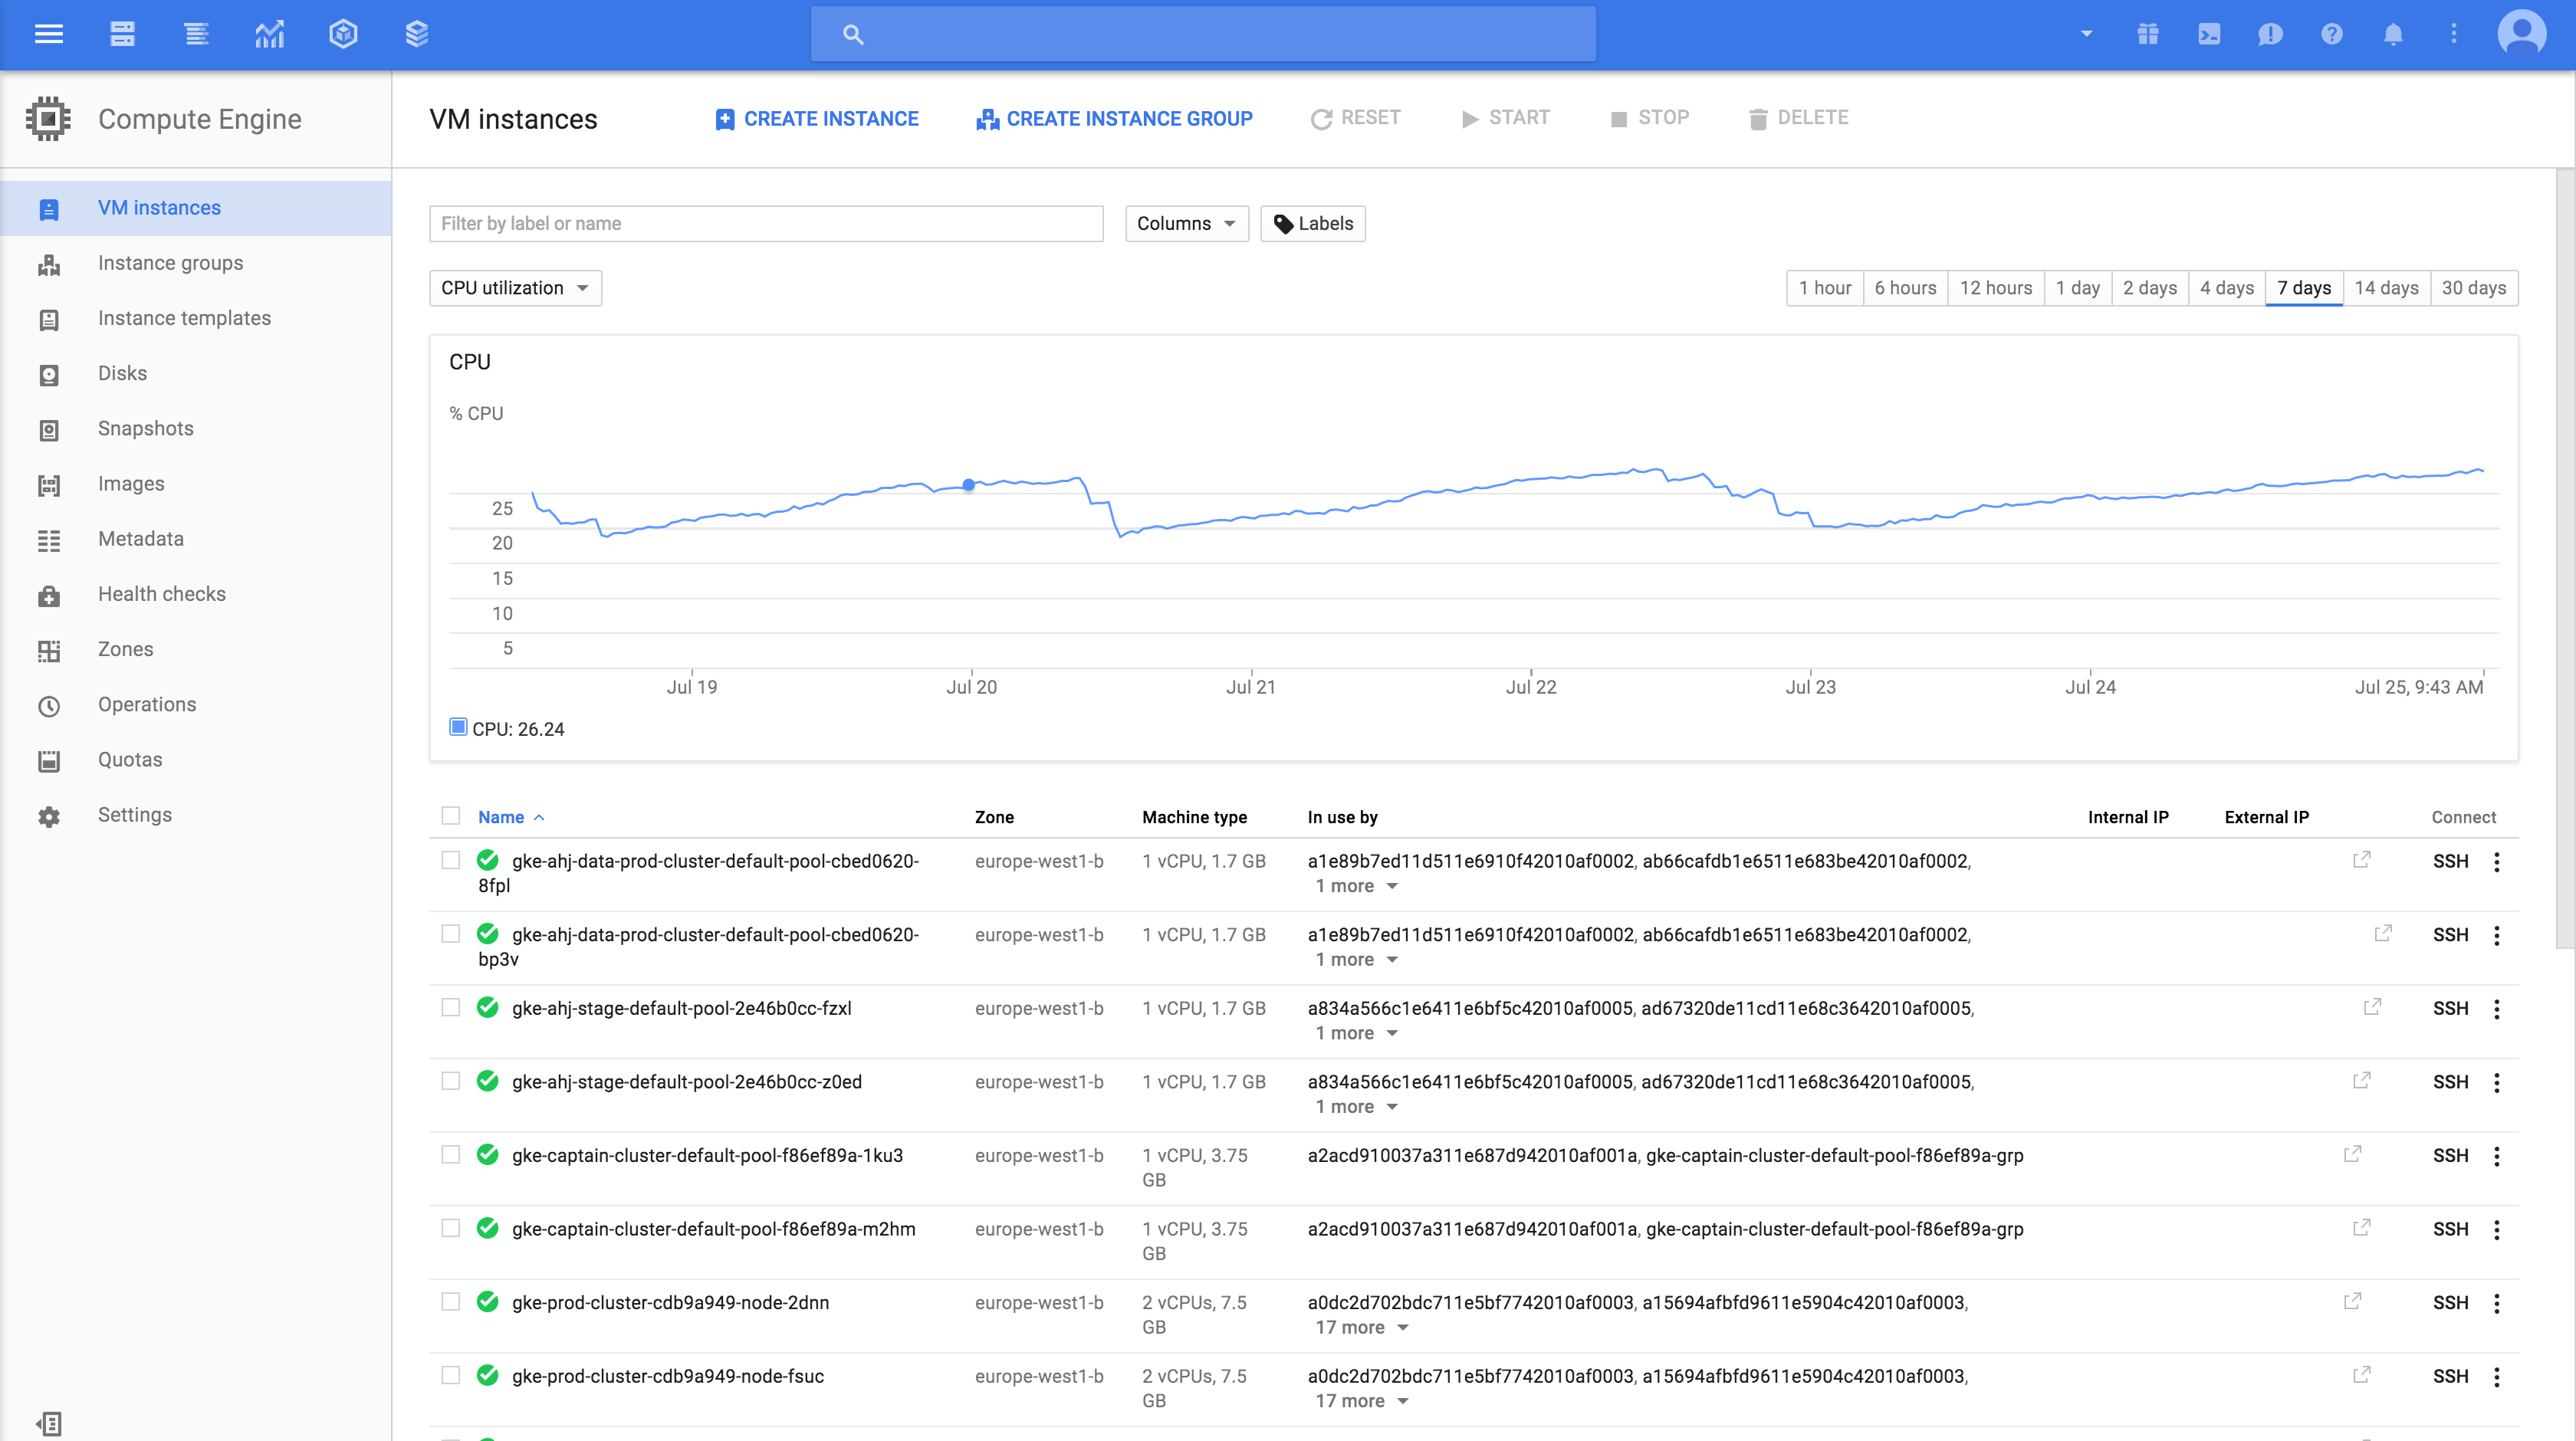This screenshot has height=1441, width=2576.
Task: Expand '1 more' for the fzxl instance row
Action: click(x=1356, y=1033)
